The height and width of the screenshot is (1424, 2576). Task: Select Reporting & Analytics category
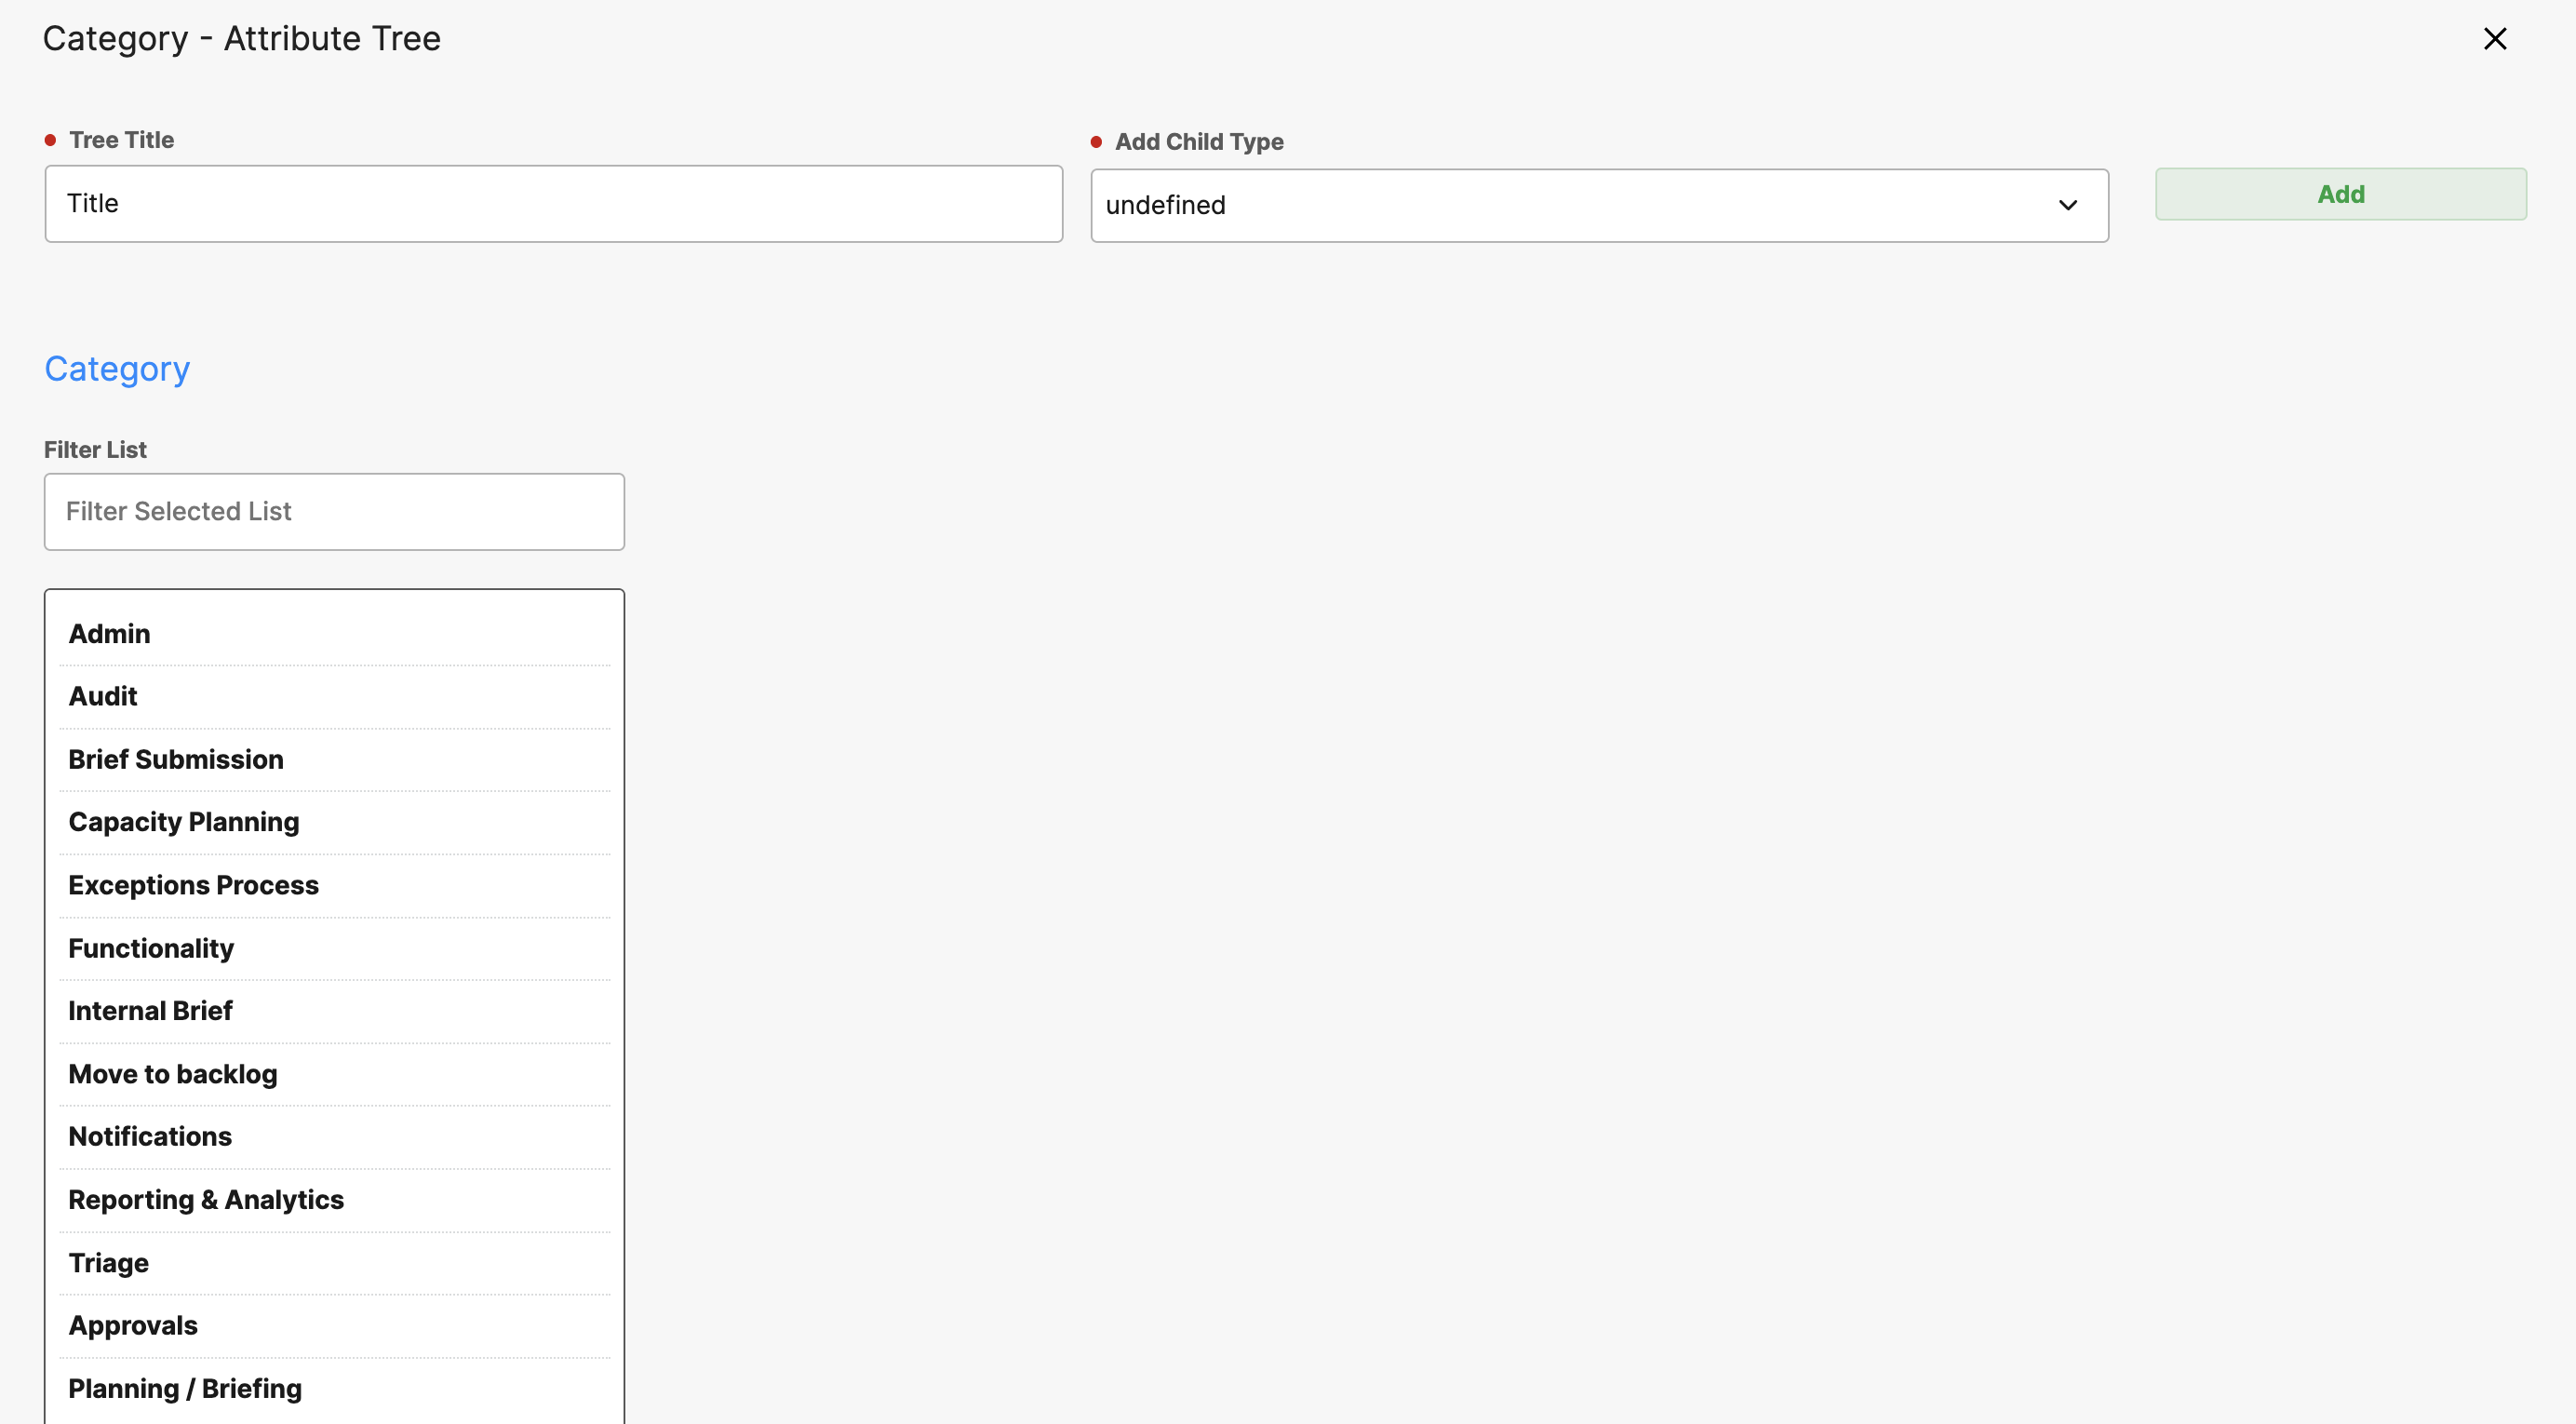(206, 1200)
